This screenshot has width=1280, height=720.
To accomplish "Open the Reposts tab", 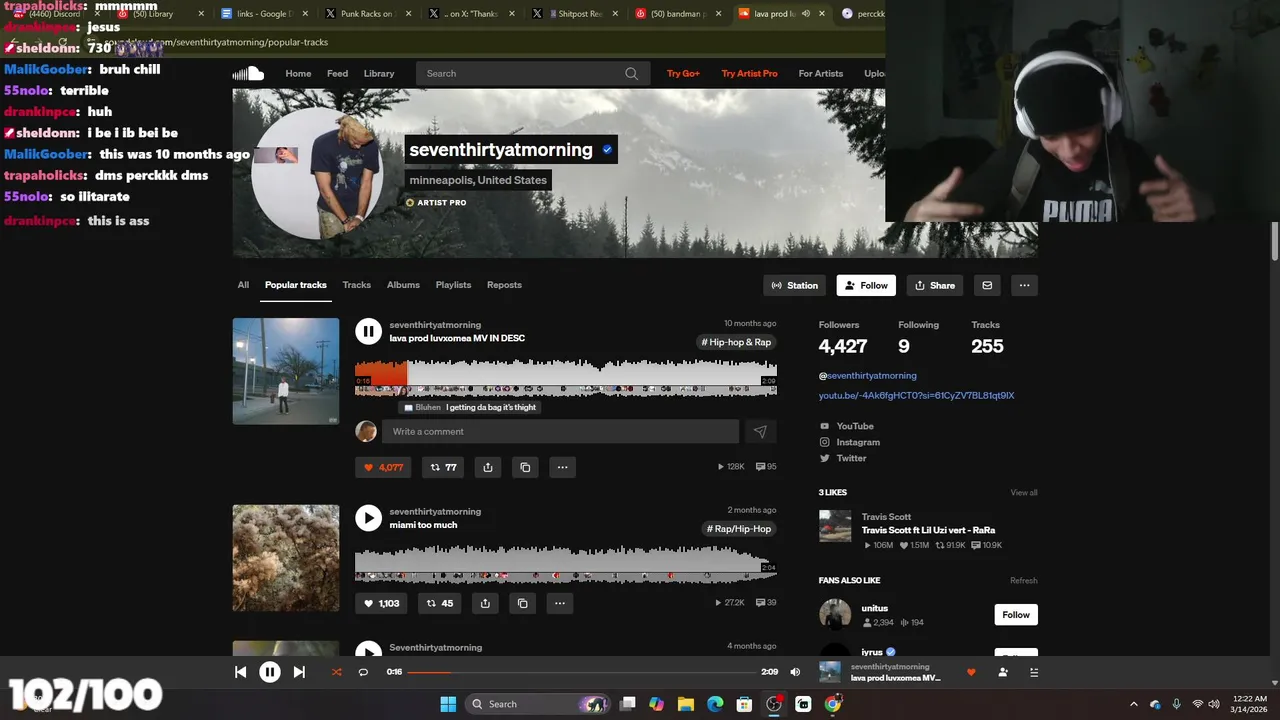I will click(x=504, y=285).
